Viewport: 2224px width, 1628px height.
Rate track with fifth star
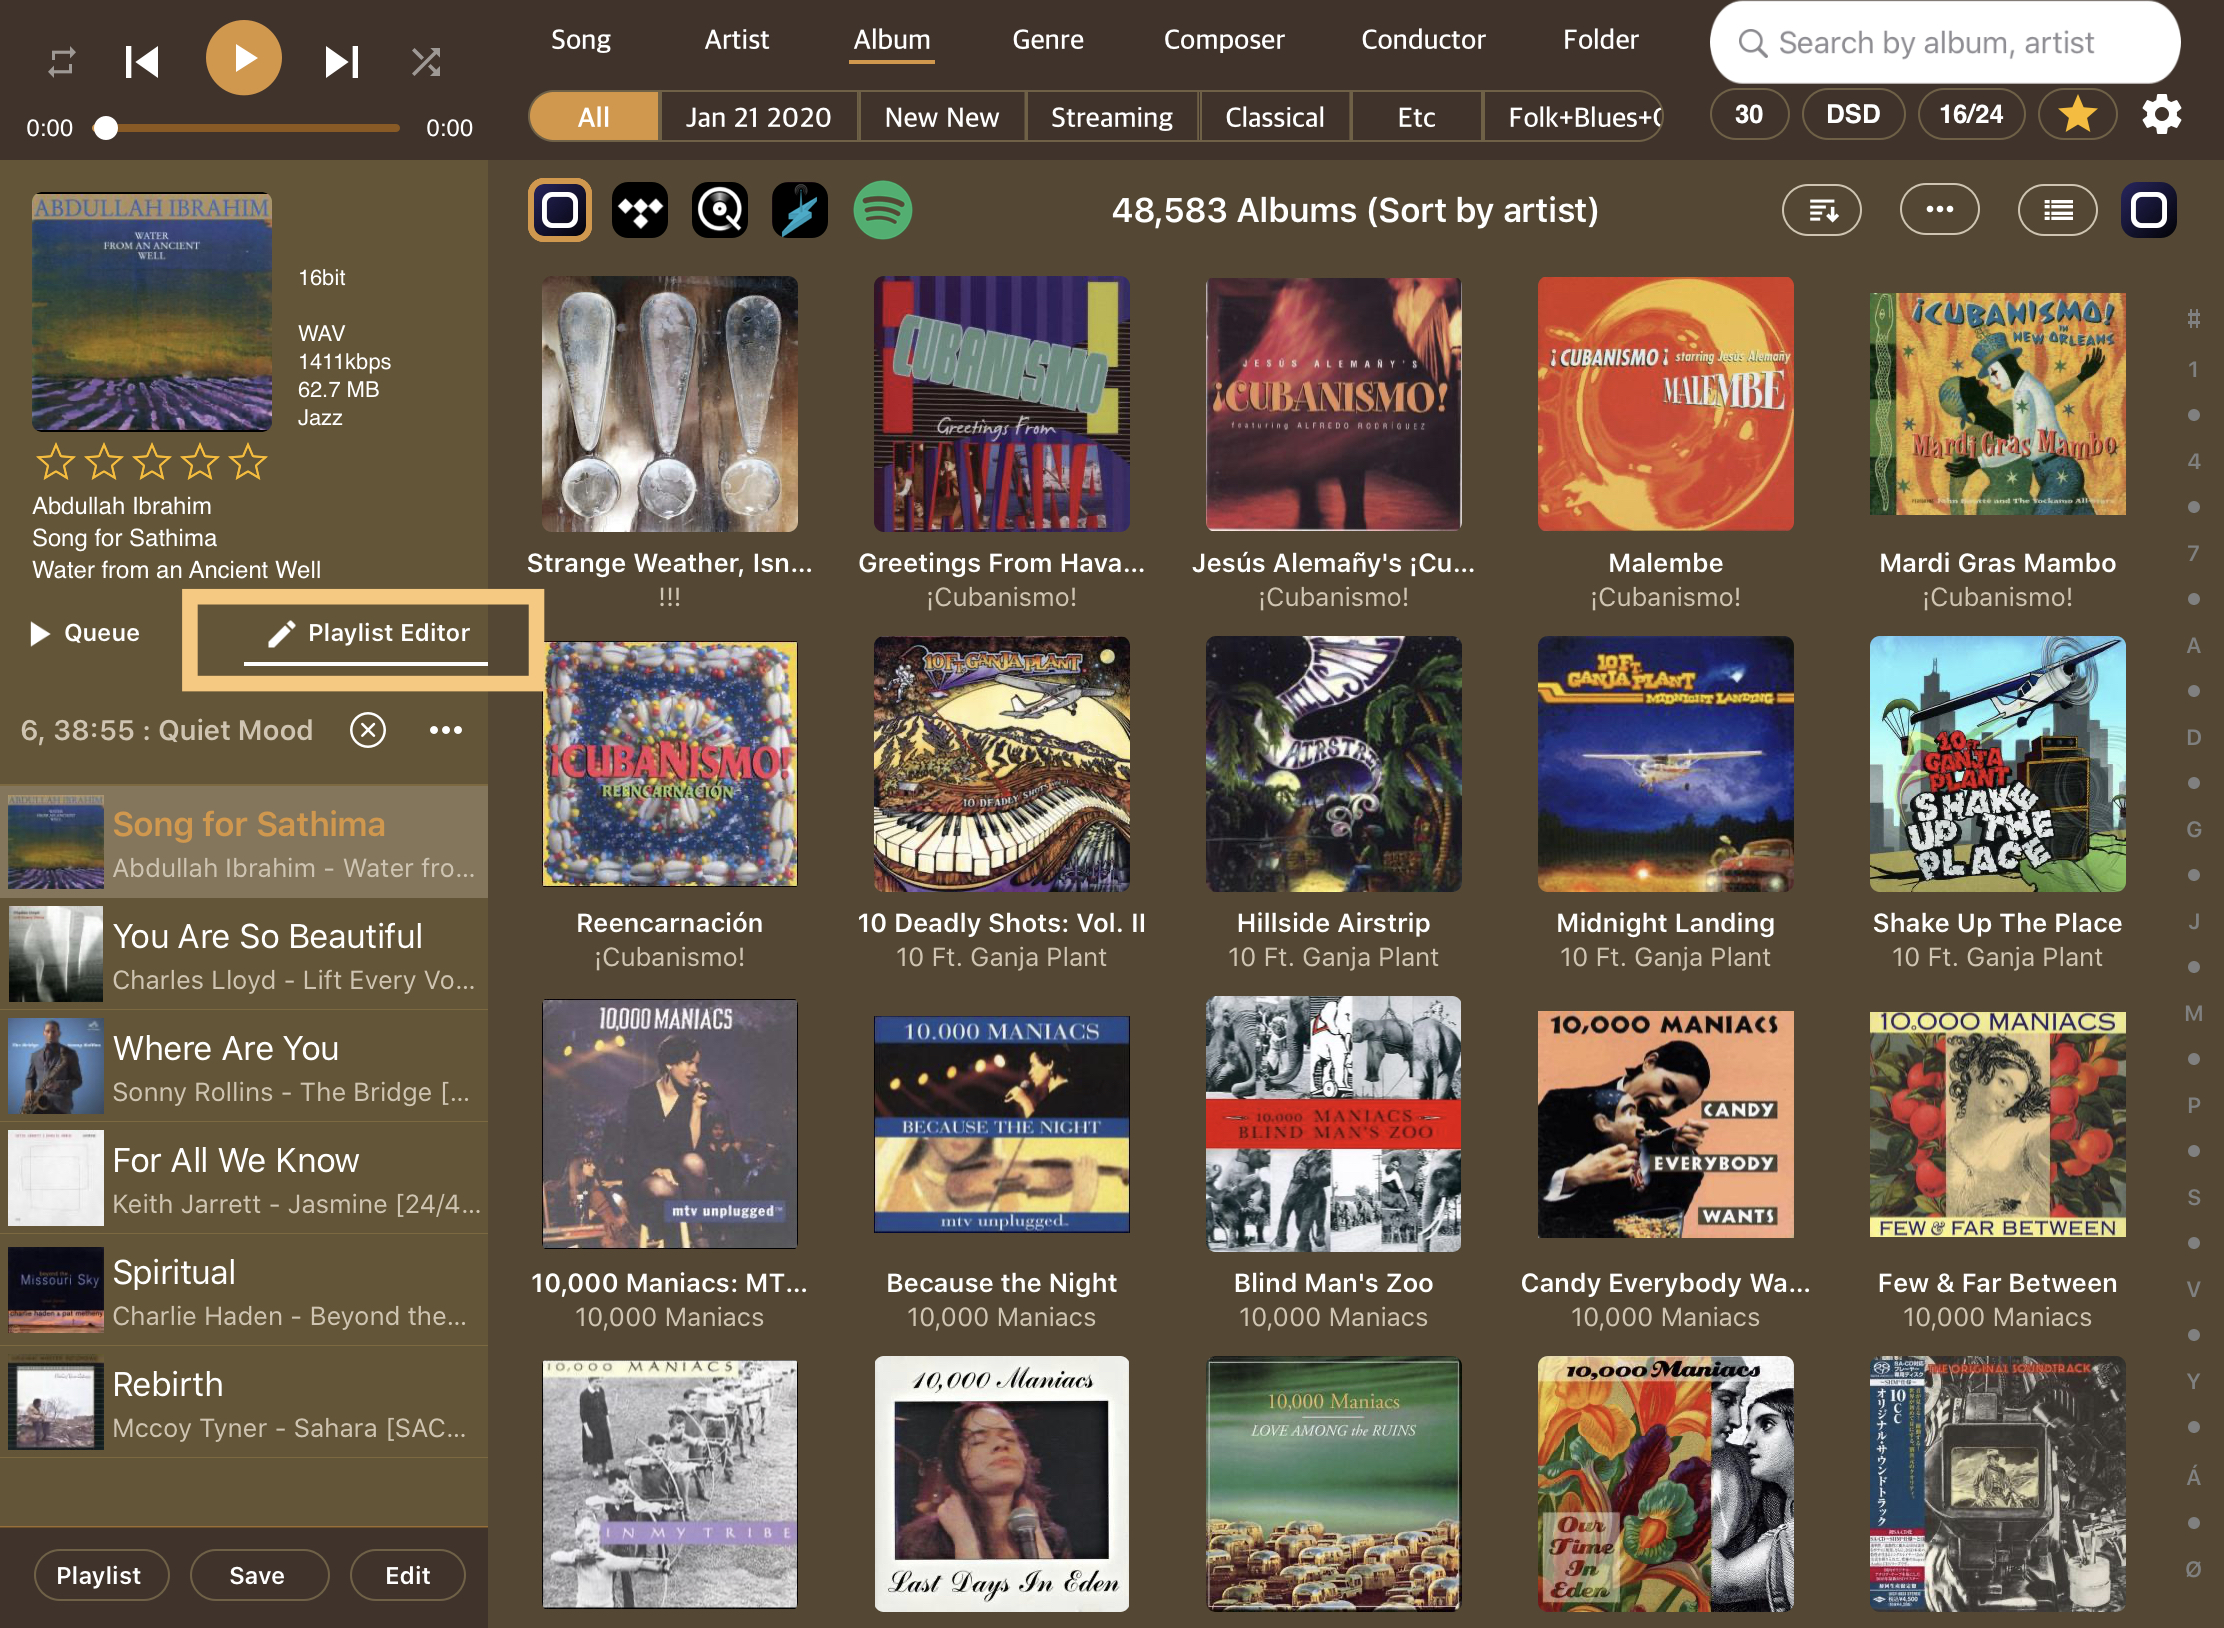coord(248,462)
